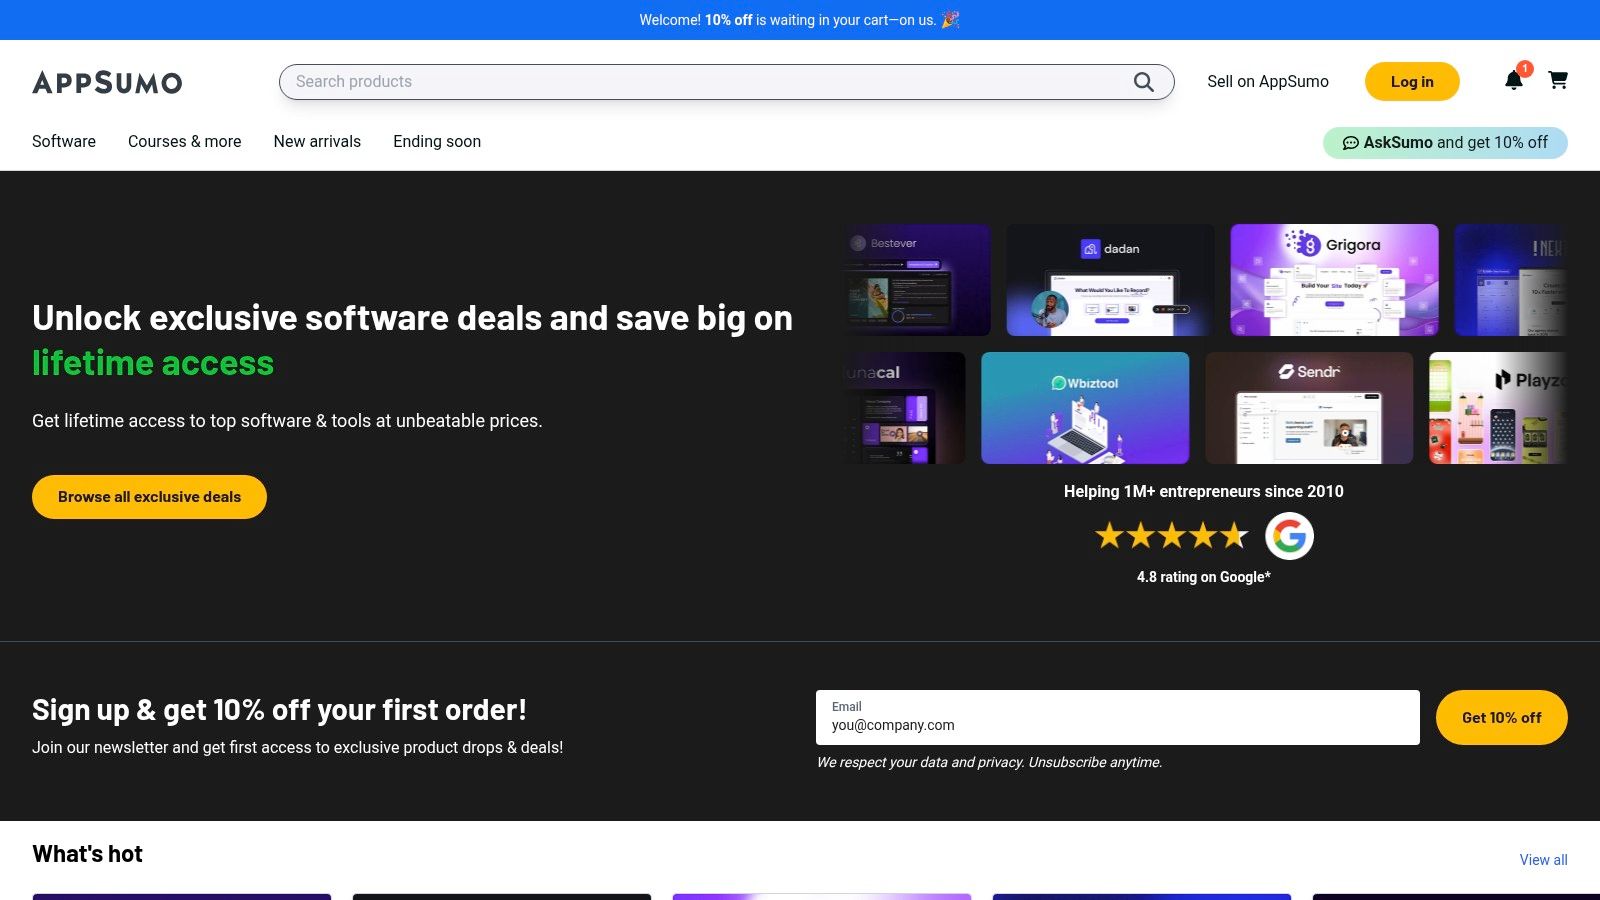This screenshot has height=900, width=1600.
Task: Click the five-star rating icons
Action: coord(1172,536)
